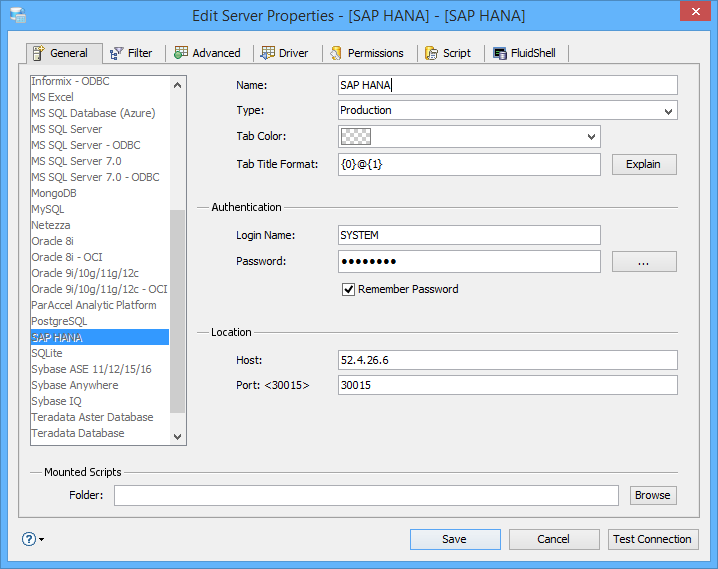
Task: Click the FluidShell tab icon
Action: [x=500, y=54]
